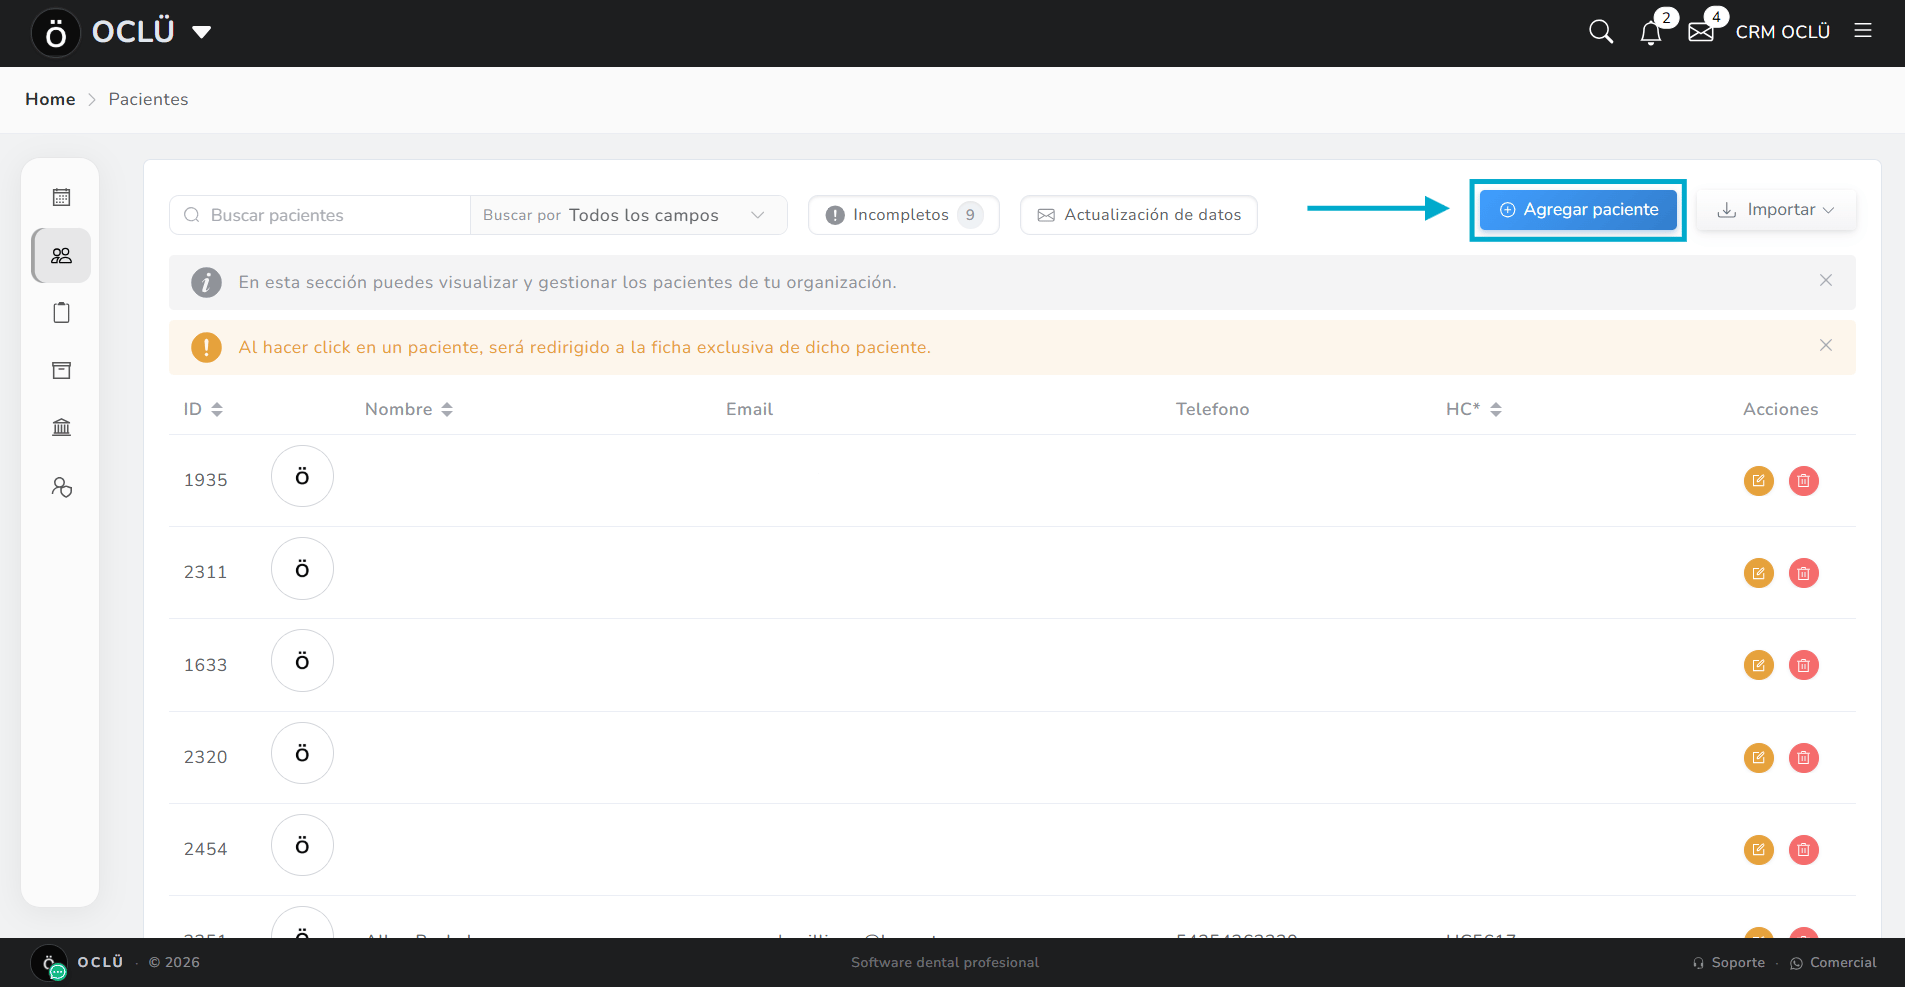Open the calendar icon in sidebar
Viewport: 1905px width, 987px height.
[x=61, y=197]
